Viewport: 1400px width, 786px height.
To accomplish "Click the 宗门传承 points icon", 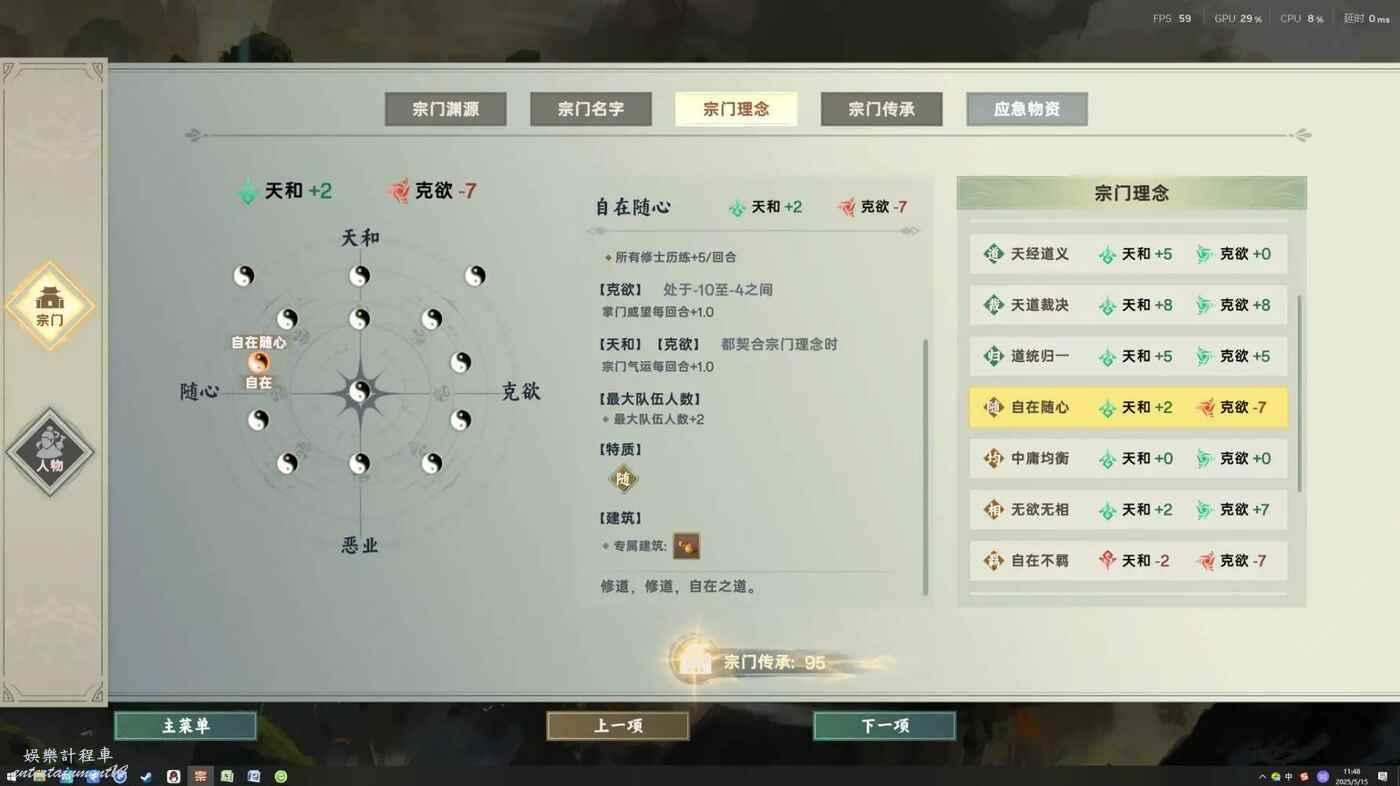I will click(692, 661).
